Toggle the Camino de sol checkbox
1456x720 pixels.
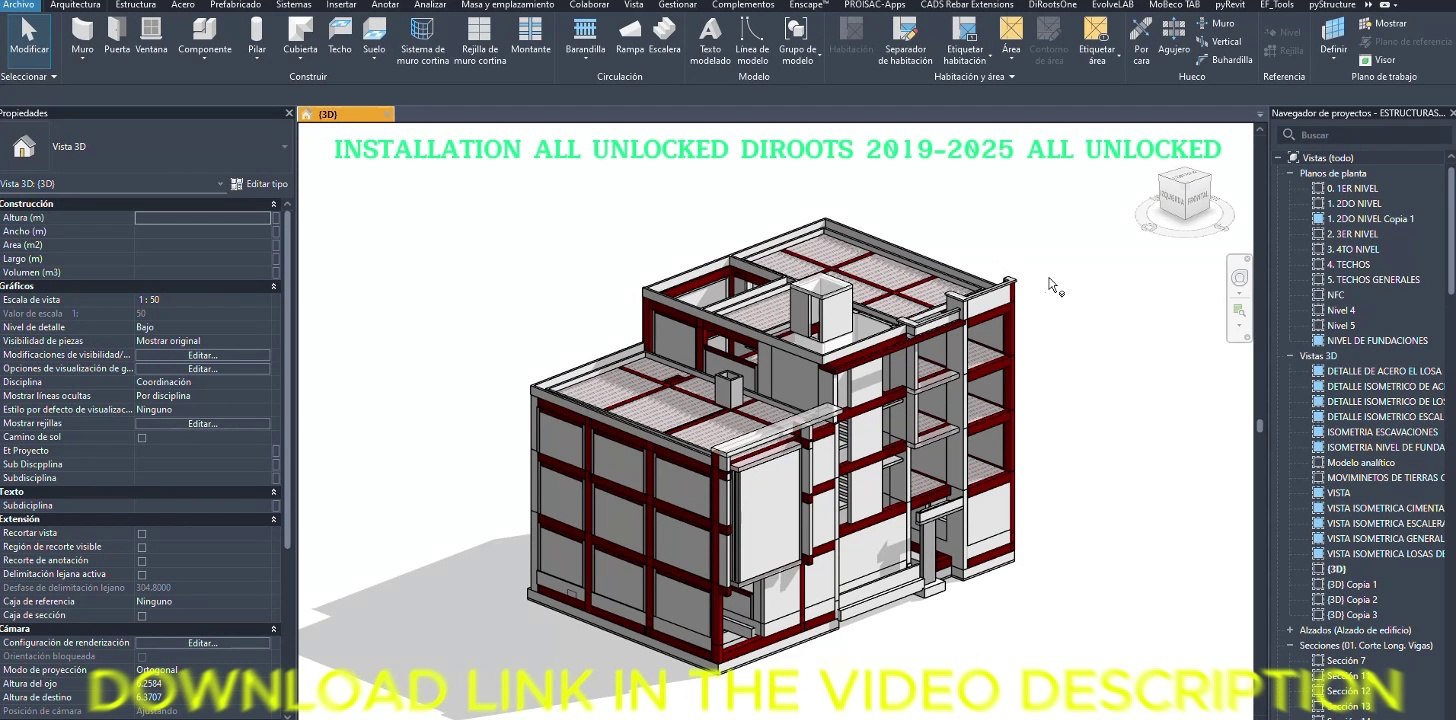142,438
